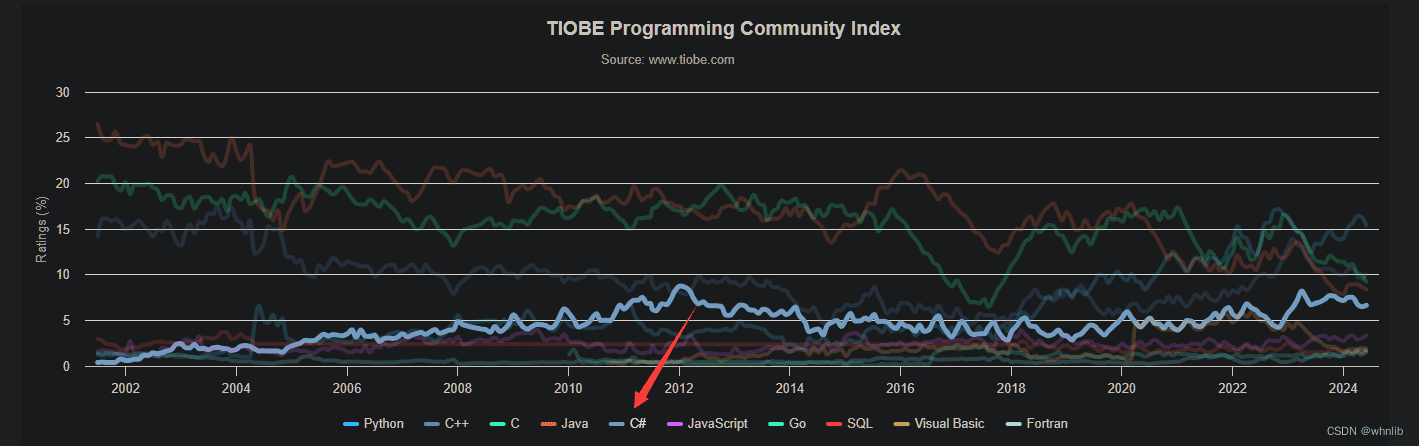
Task: Click the 2012 year label on the x-axis
Action: (x=679, y=388)
